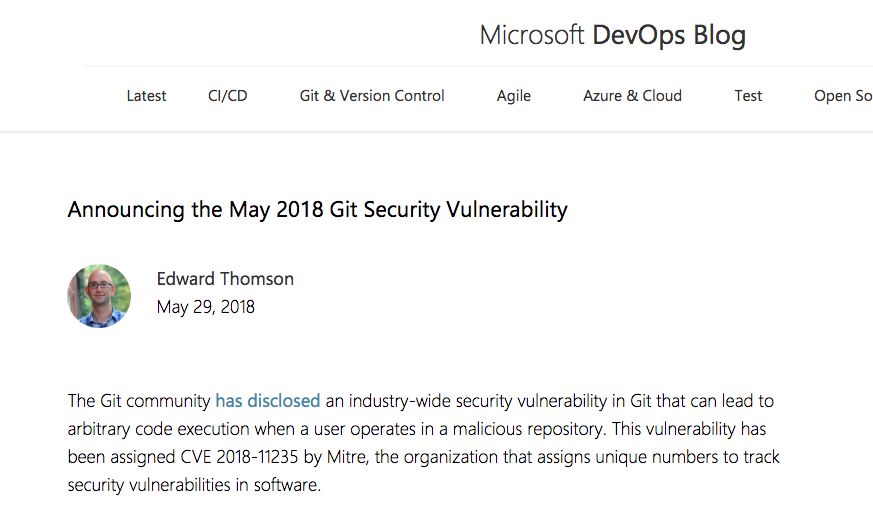
Task: Click the Microsoft DevOps Blog title
Action: click(612, 35)
